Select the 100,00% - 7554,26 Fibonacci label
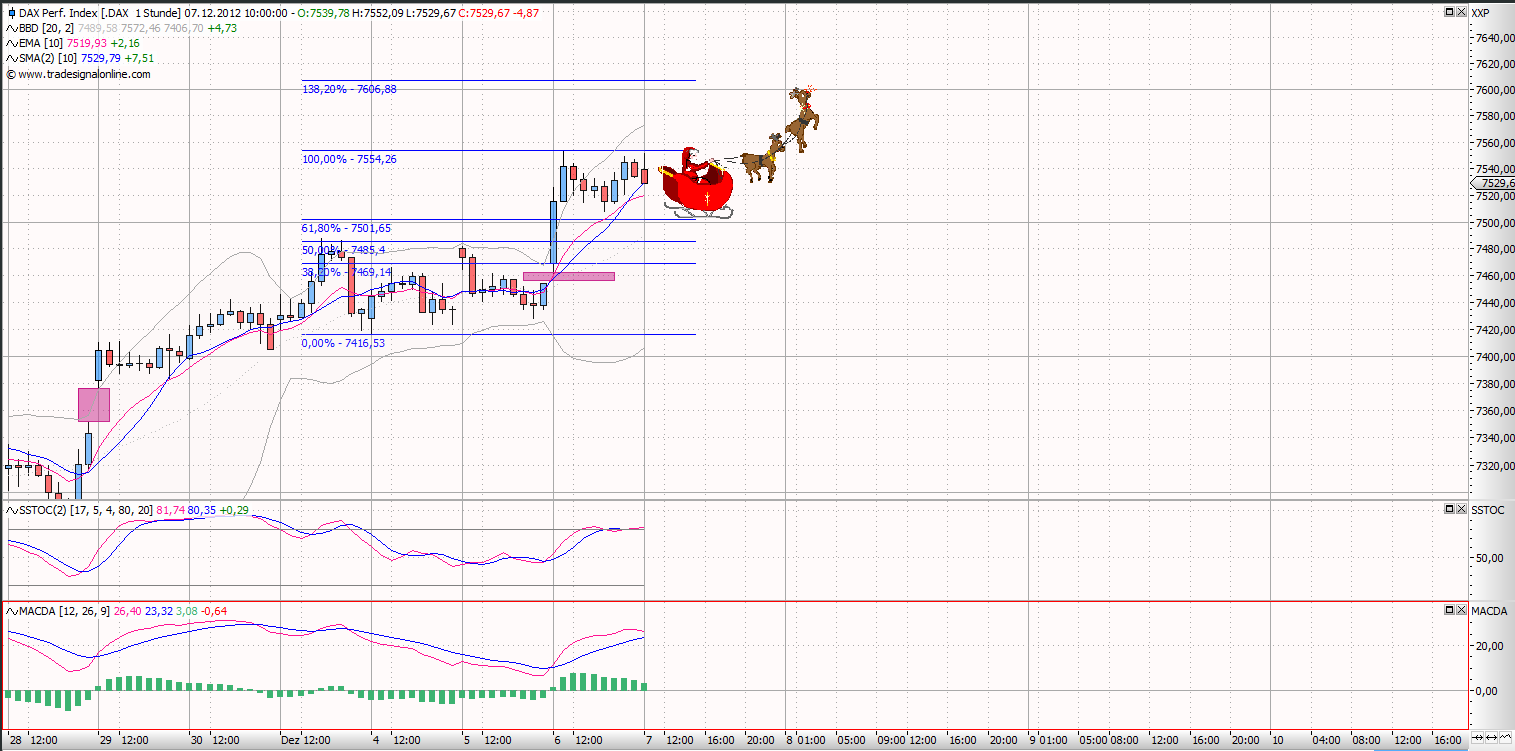The image size is (1515, 751). click(349, 159)
